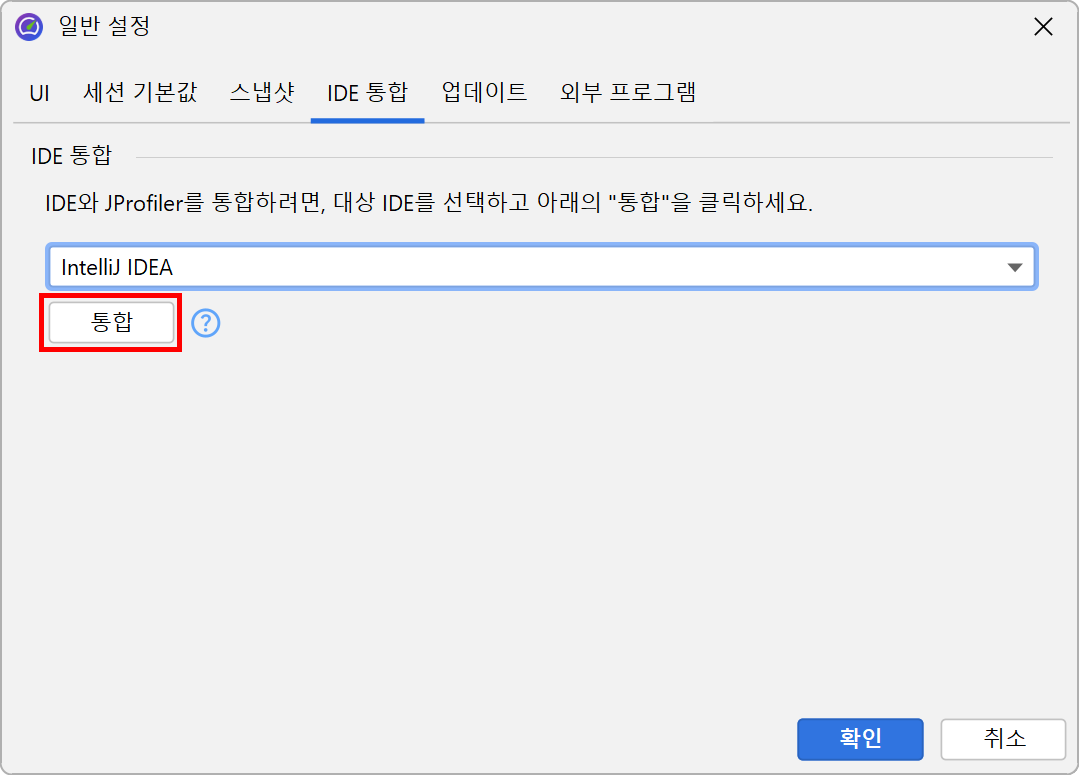Select the IDE 통합 tab
Image resolution: width=1079 pixels, height=775 pixels.
[x=367, y=92]
